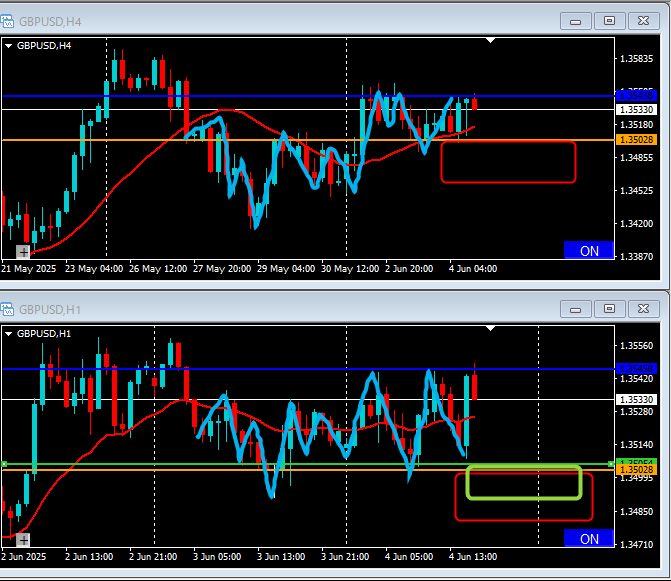
Task: Click 1.33870 on the H4 price axis
Action: (x=636, y=256)
